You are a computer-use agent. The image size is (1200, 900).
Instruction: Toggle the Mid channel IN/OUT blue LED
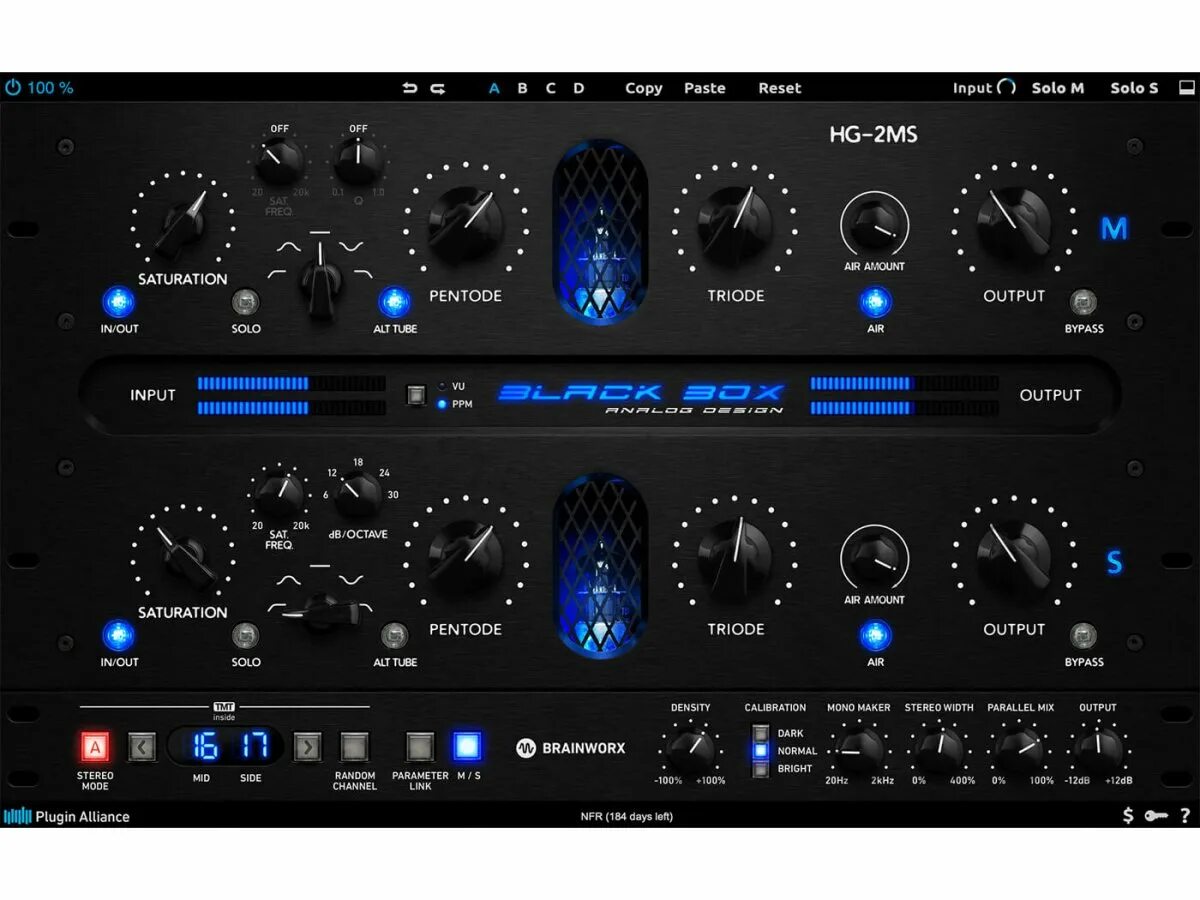pos(119,302)
